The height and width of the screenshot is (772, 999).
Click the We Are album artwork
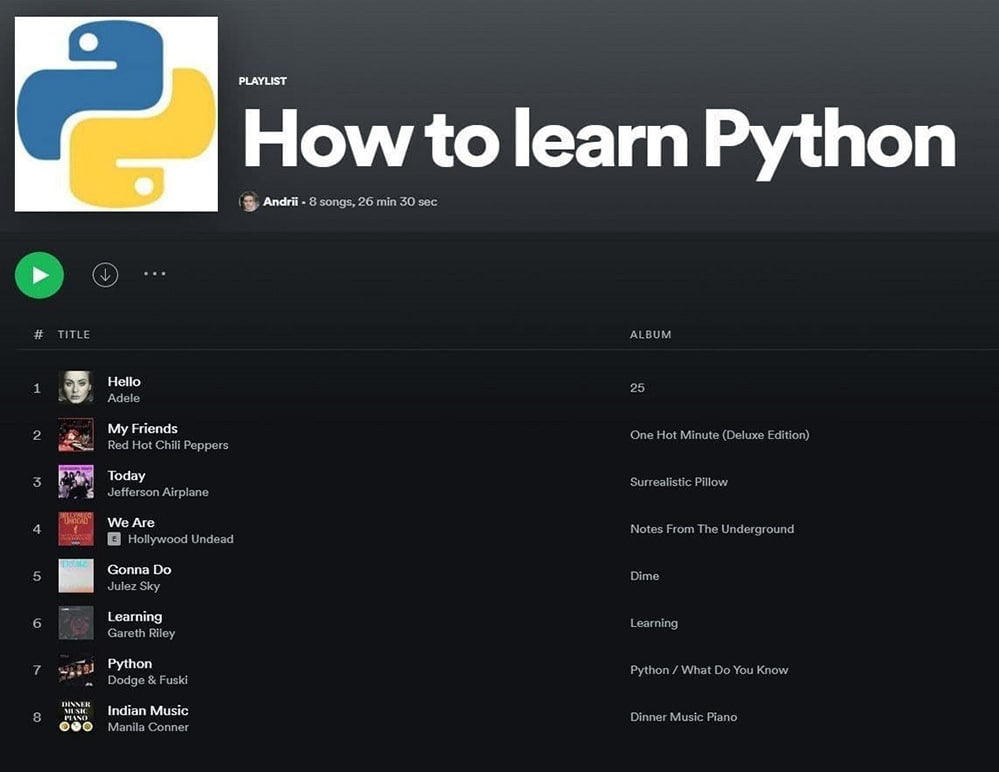tap(75, 529)
